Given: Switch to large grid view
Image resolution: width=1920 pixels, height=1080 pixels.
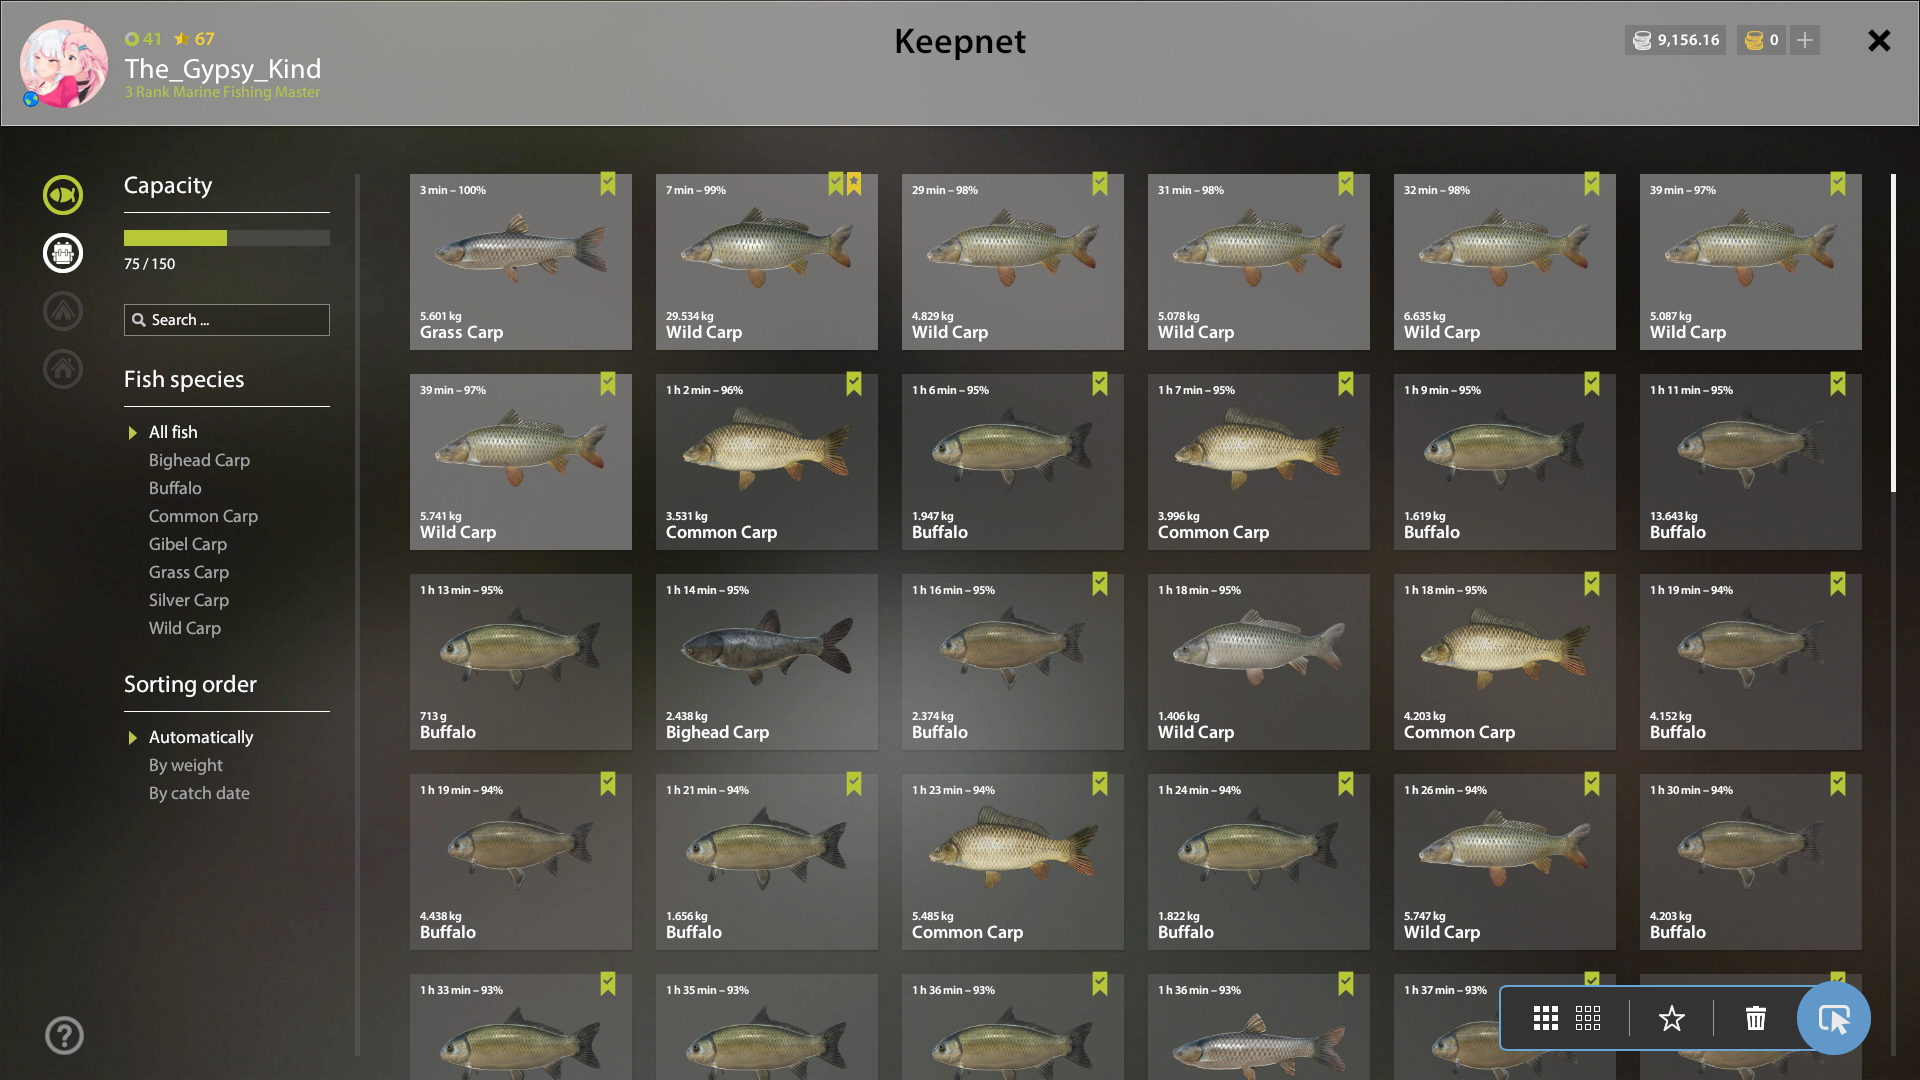Looking at the screenshot, I should click(1546, 1019).
